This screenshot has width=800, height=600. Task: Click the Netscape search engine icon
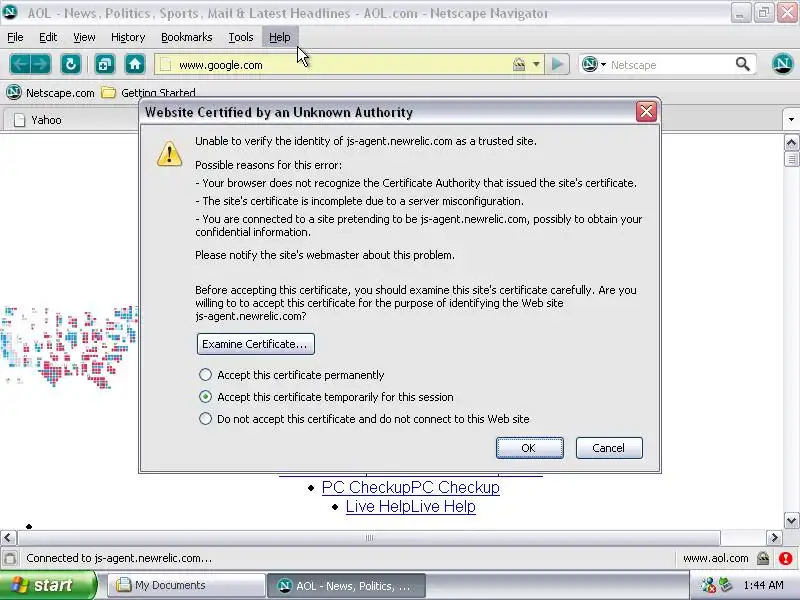tap(590, 64)
